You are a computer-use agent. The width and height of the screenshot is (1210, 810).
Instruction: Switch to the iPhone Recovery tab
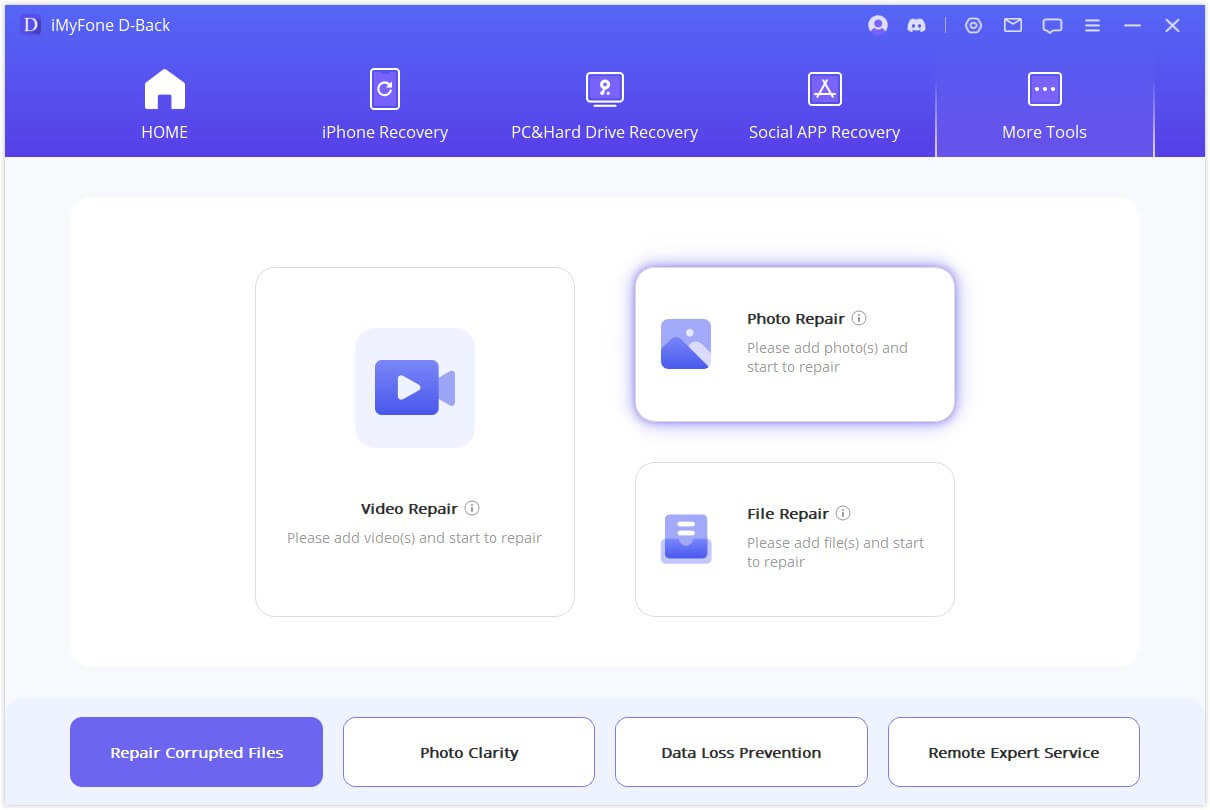pos(385,105)
